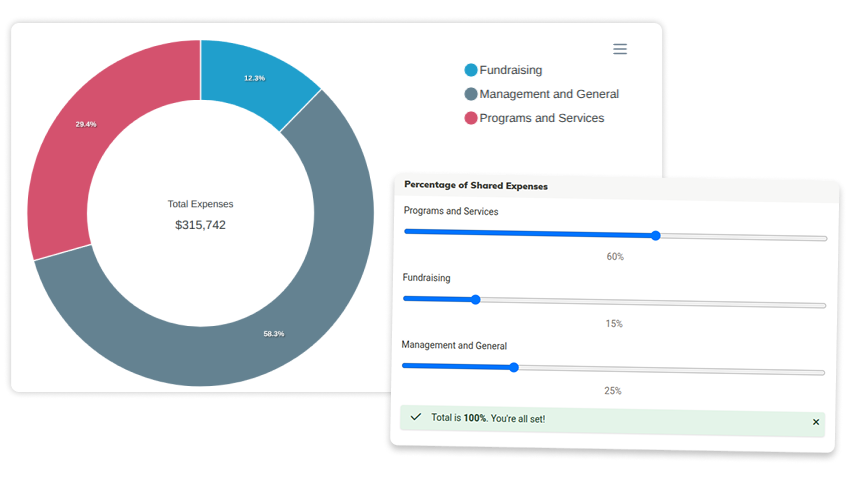Toggle Management and General legend entry
Viewport: 850px width, 482px height.
(x=542, y=94)
